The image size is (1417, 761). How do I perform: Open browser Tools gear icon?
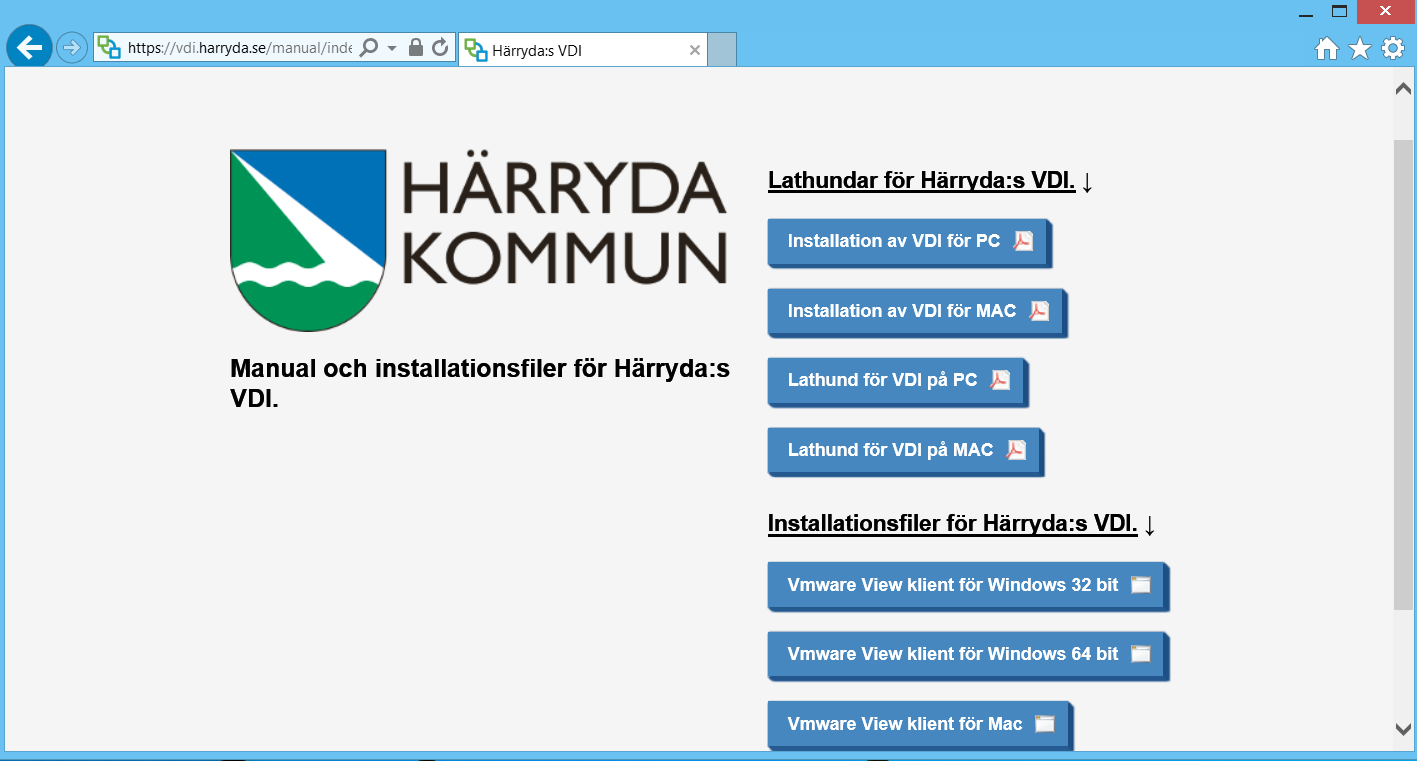pyautogui.click(x=1393, y=48)
